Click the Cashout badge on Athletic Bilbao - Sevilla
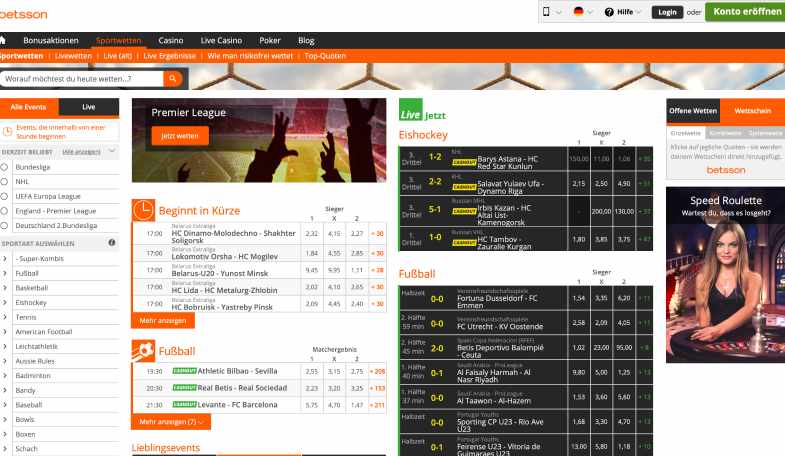The width and height of the screenshot is (785, 456). click(184, 371)
